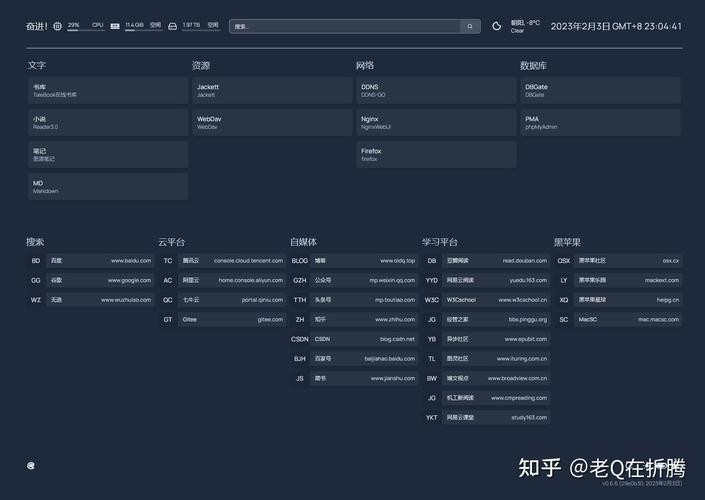Focus the search input field
Viewport: 705px width, 500px height.
point(345,26)
